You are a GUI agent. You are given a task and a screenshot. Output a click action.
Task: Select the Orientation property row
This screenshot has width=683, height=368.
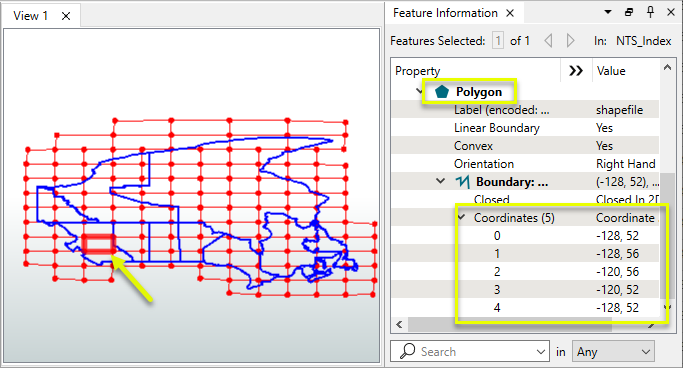point(525,164)
